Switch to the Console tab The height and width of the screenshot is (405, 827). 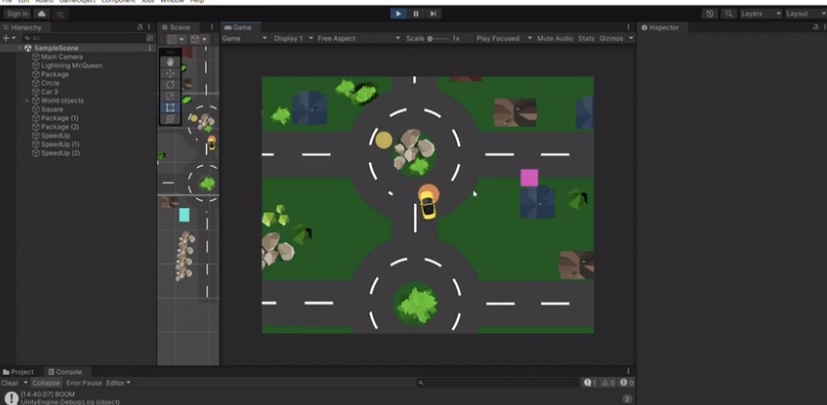[64, 372]
